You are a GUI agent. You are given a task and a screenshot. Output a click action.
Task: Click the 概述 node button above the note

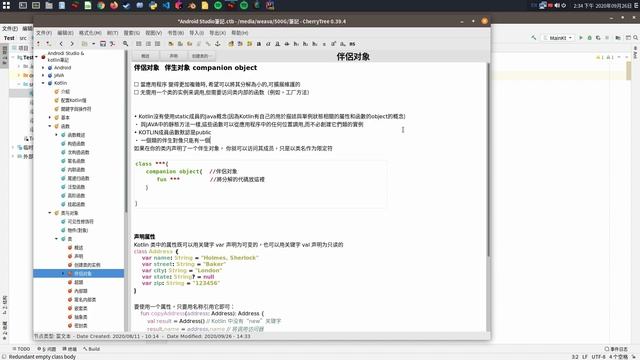[x=145, y=56]
